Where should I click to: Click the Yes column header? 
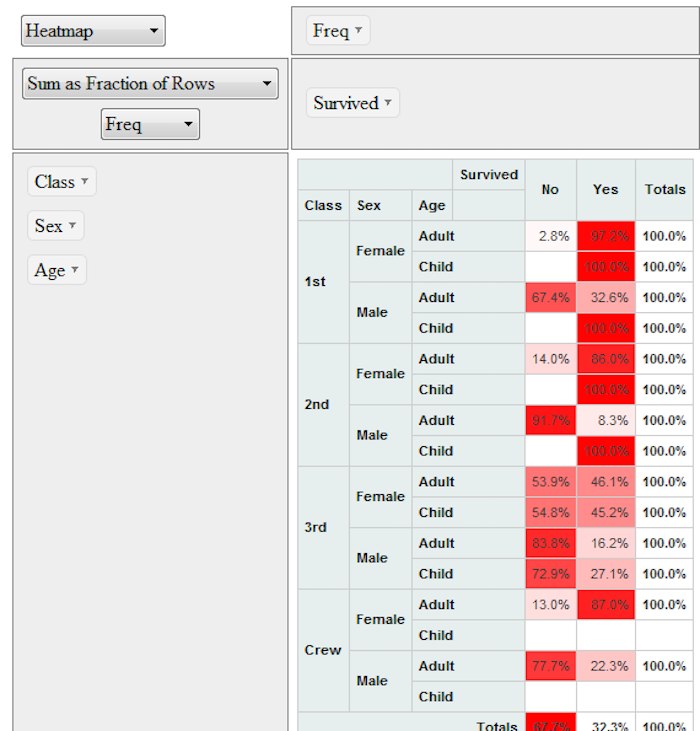tap(605, 189)
